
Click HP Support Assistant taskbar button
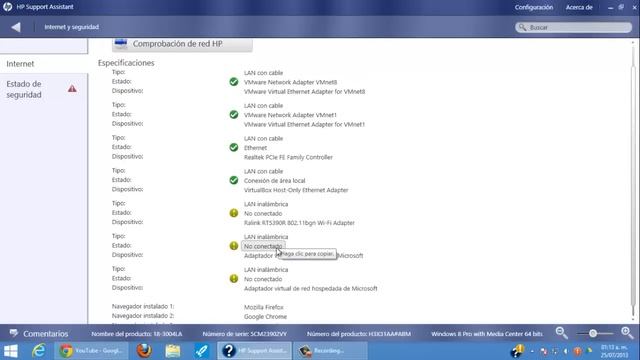coord(254,351)
